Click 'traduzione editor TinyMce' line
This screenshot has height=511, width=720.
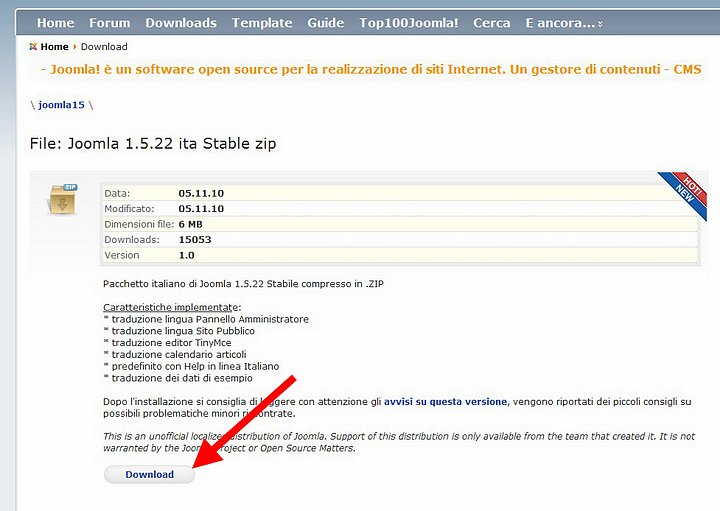[167, 343]
